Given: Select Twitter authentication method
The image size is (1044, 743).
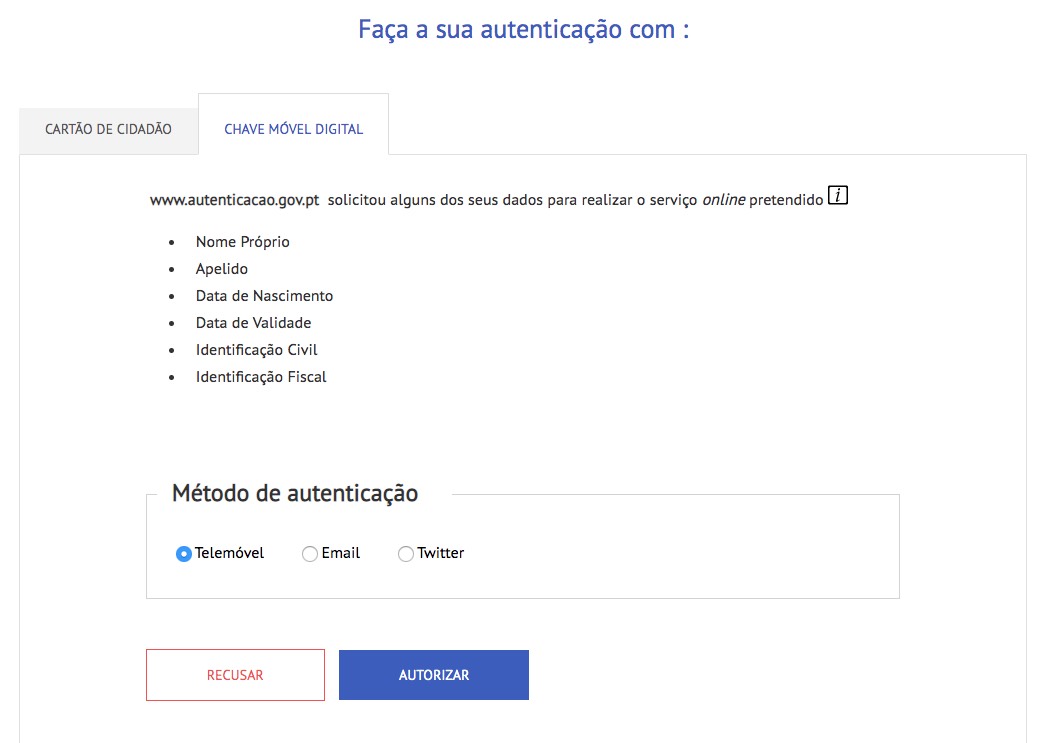Looking at the screenshot, I should [406, 553].
